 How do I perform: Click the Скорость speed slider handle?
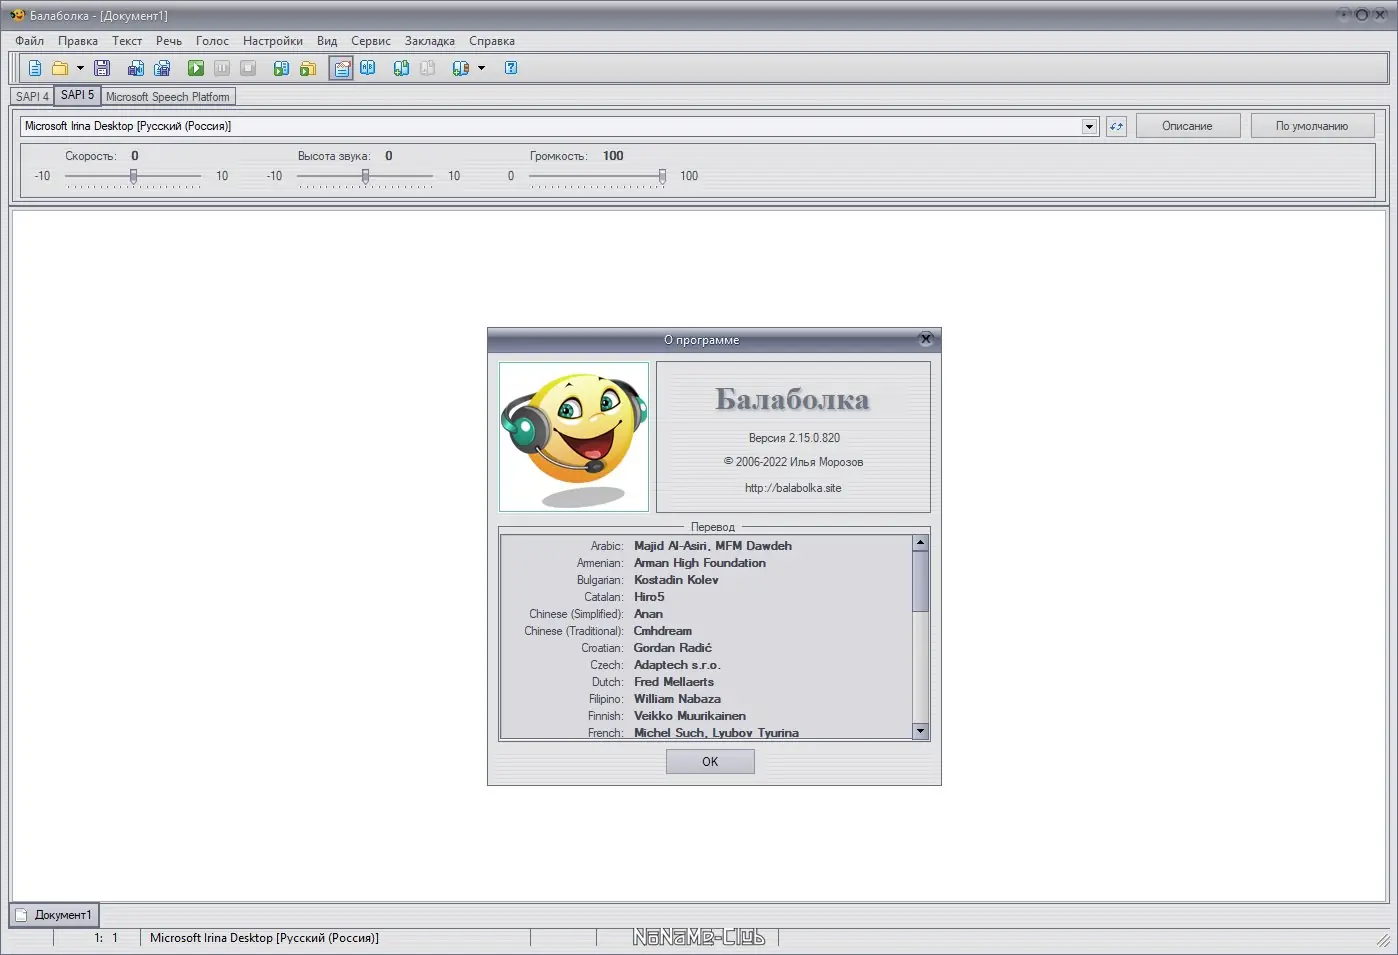click(x=133, y=176)
